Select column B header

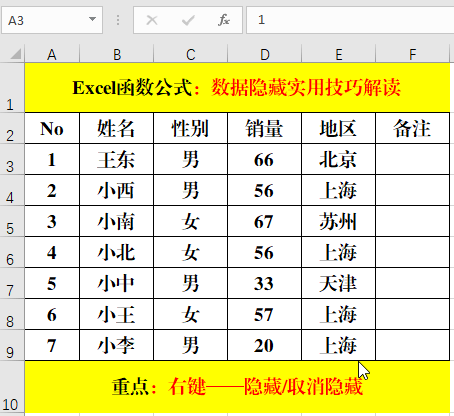(116, 54)
